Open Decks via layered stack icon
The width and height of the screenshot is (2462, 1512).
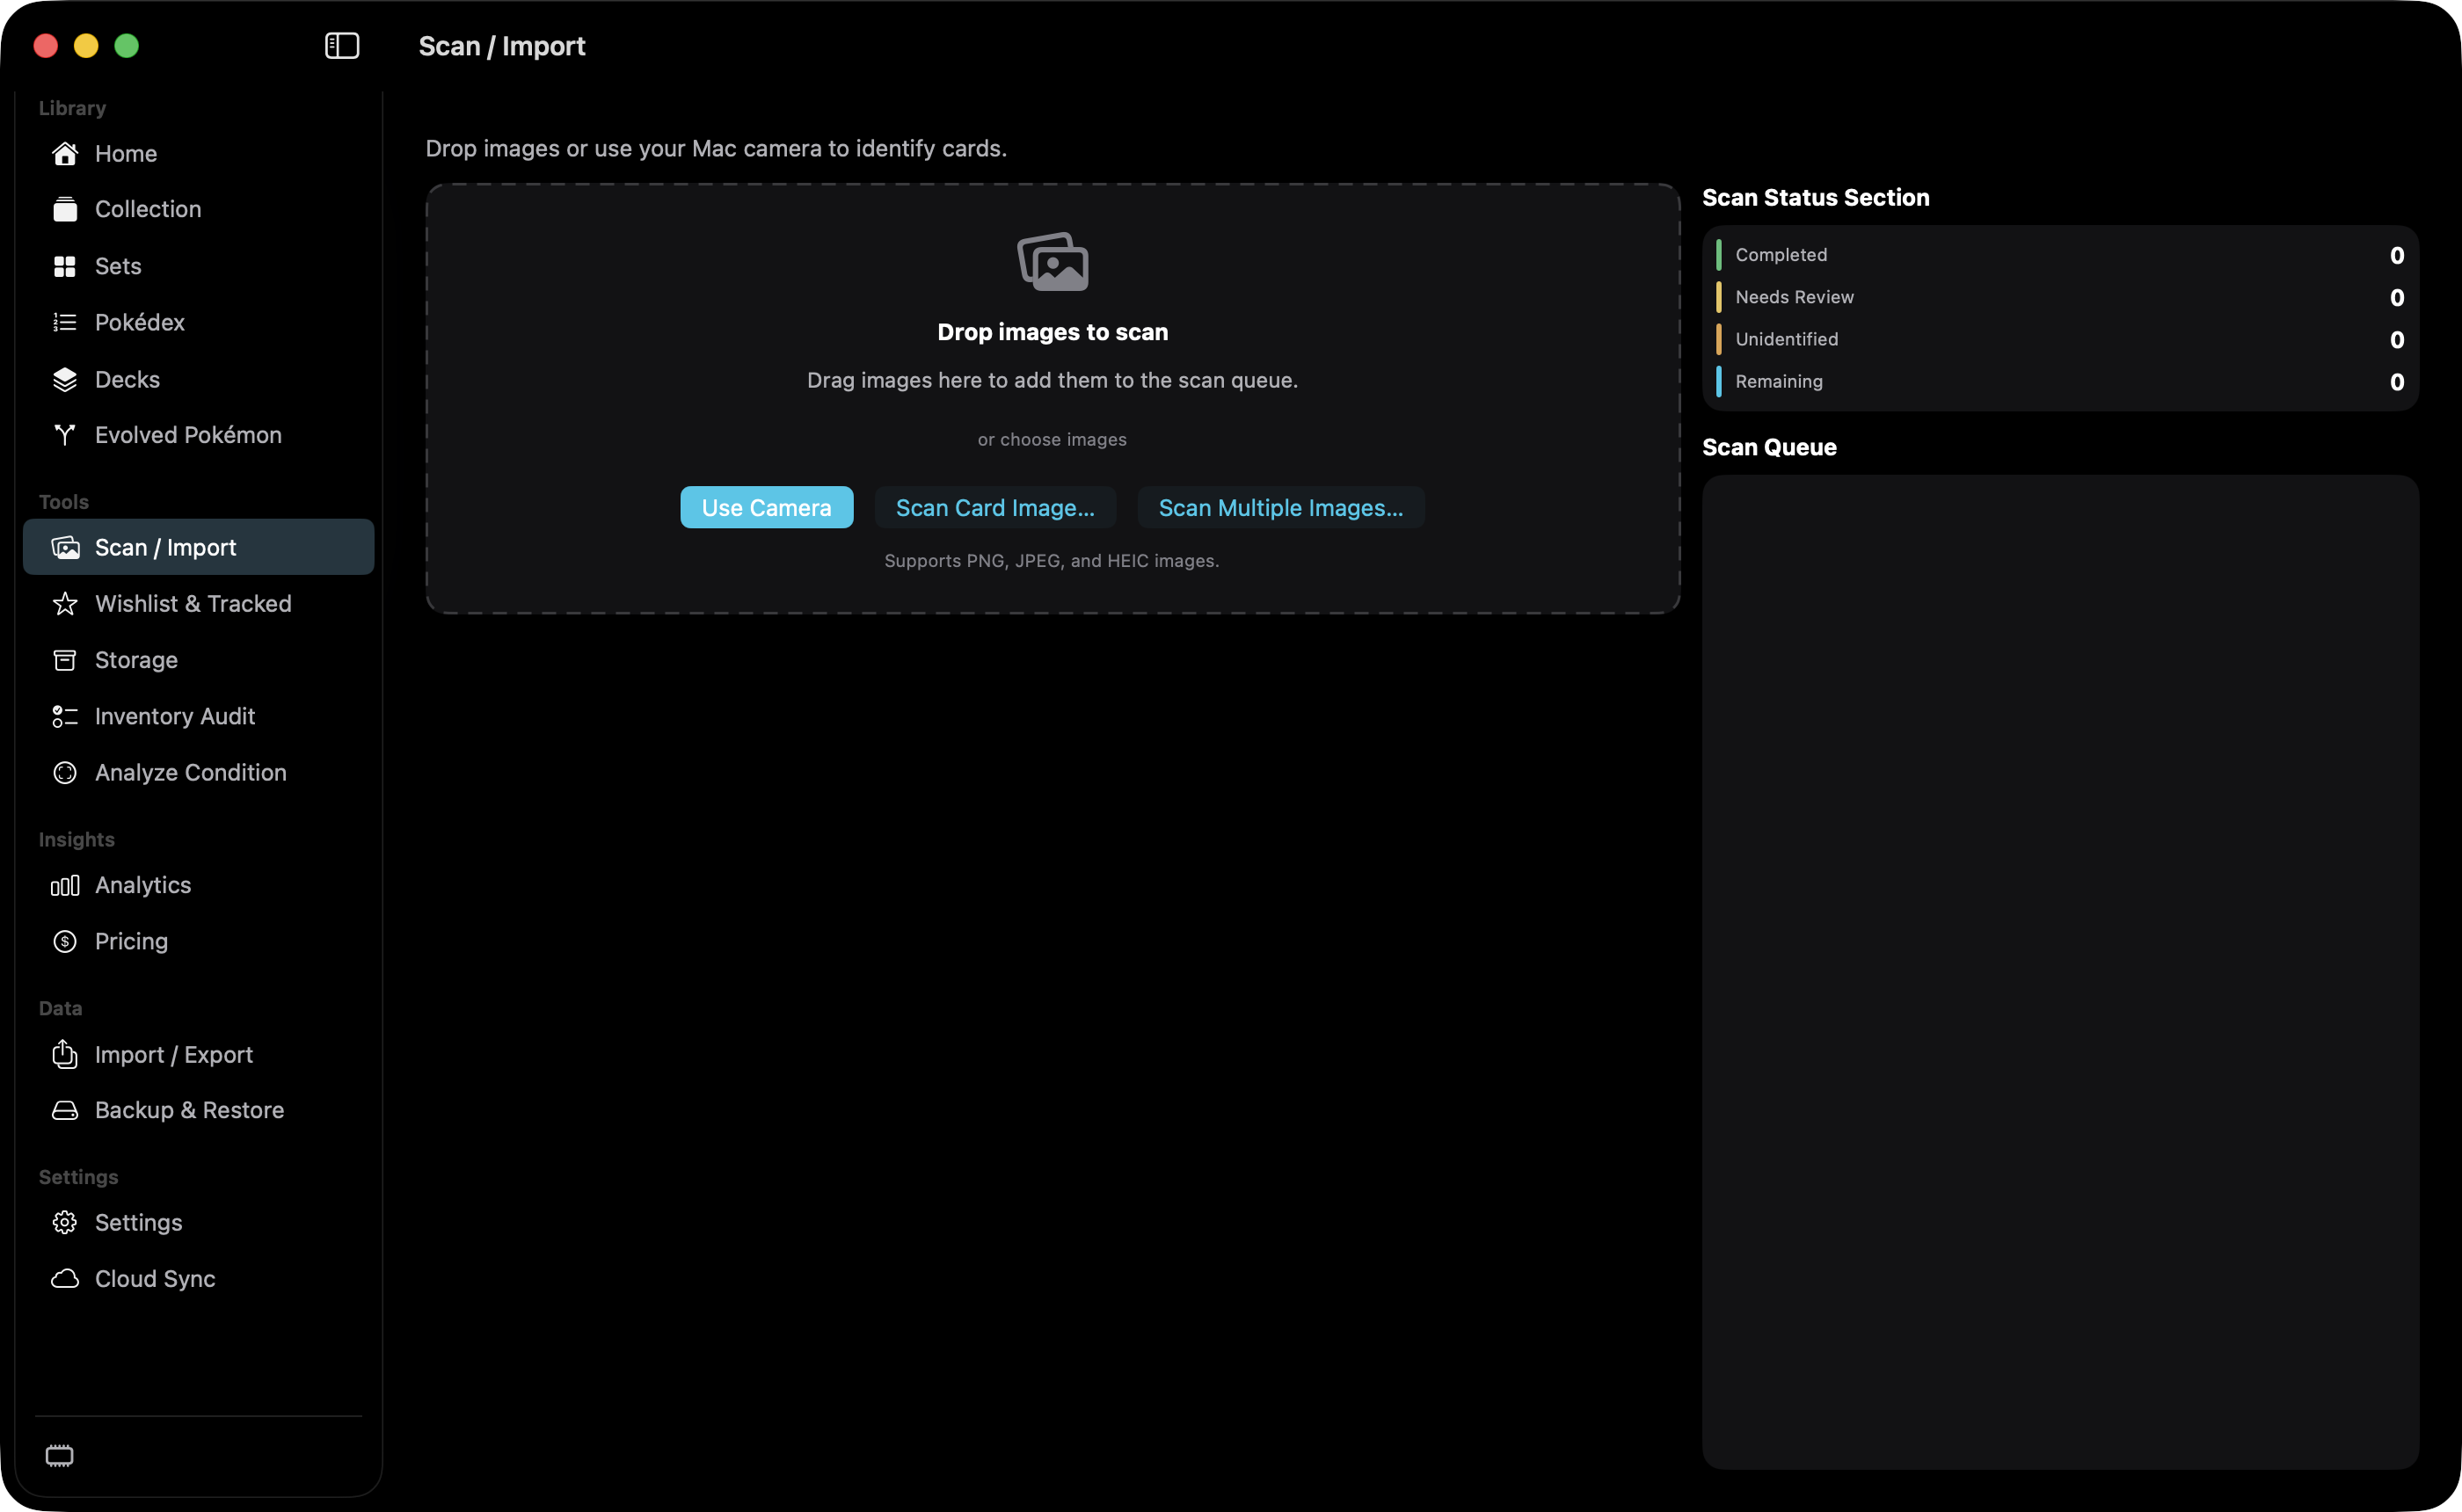click(x=65, y=379)
